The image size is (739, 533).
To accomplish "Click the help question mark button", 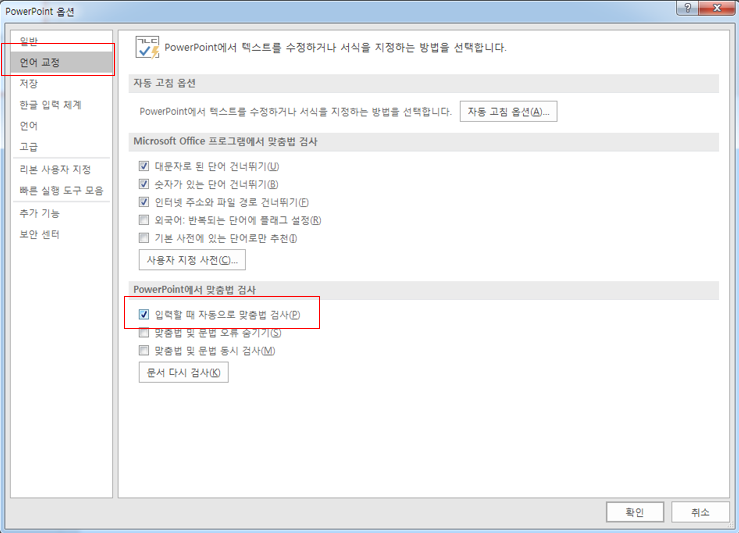I will pyautogui.click(x=687, y=8).
